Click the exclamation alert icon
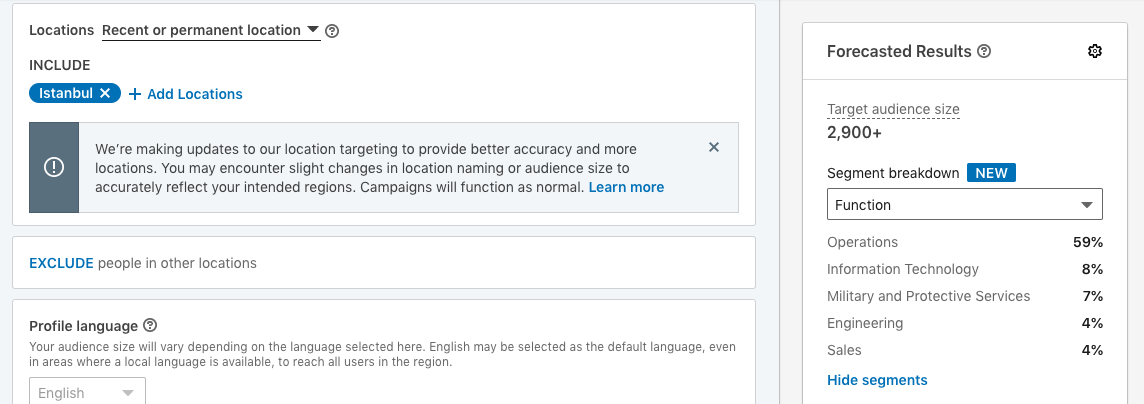 [x=54, y=168]
